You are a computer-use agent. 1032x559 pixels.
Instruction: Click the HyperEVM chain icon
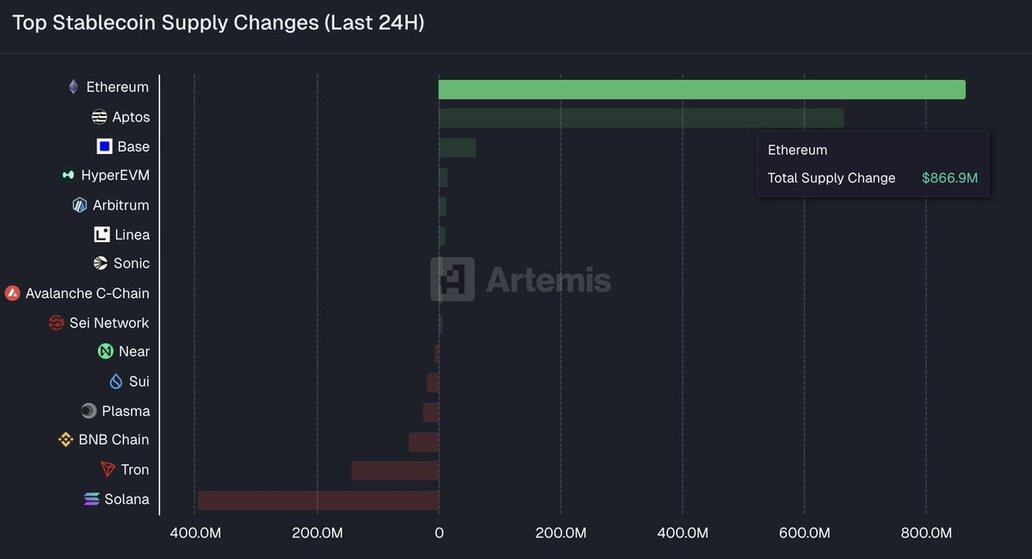point(68,175)
